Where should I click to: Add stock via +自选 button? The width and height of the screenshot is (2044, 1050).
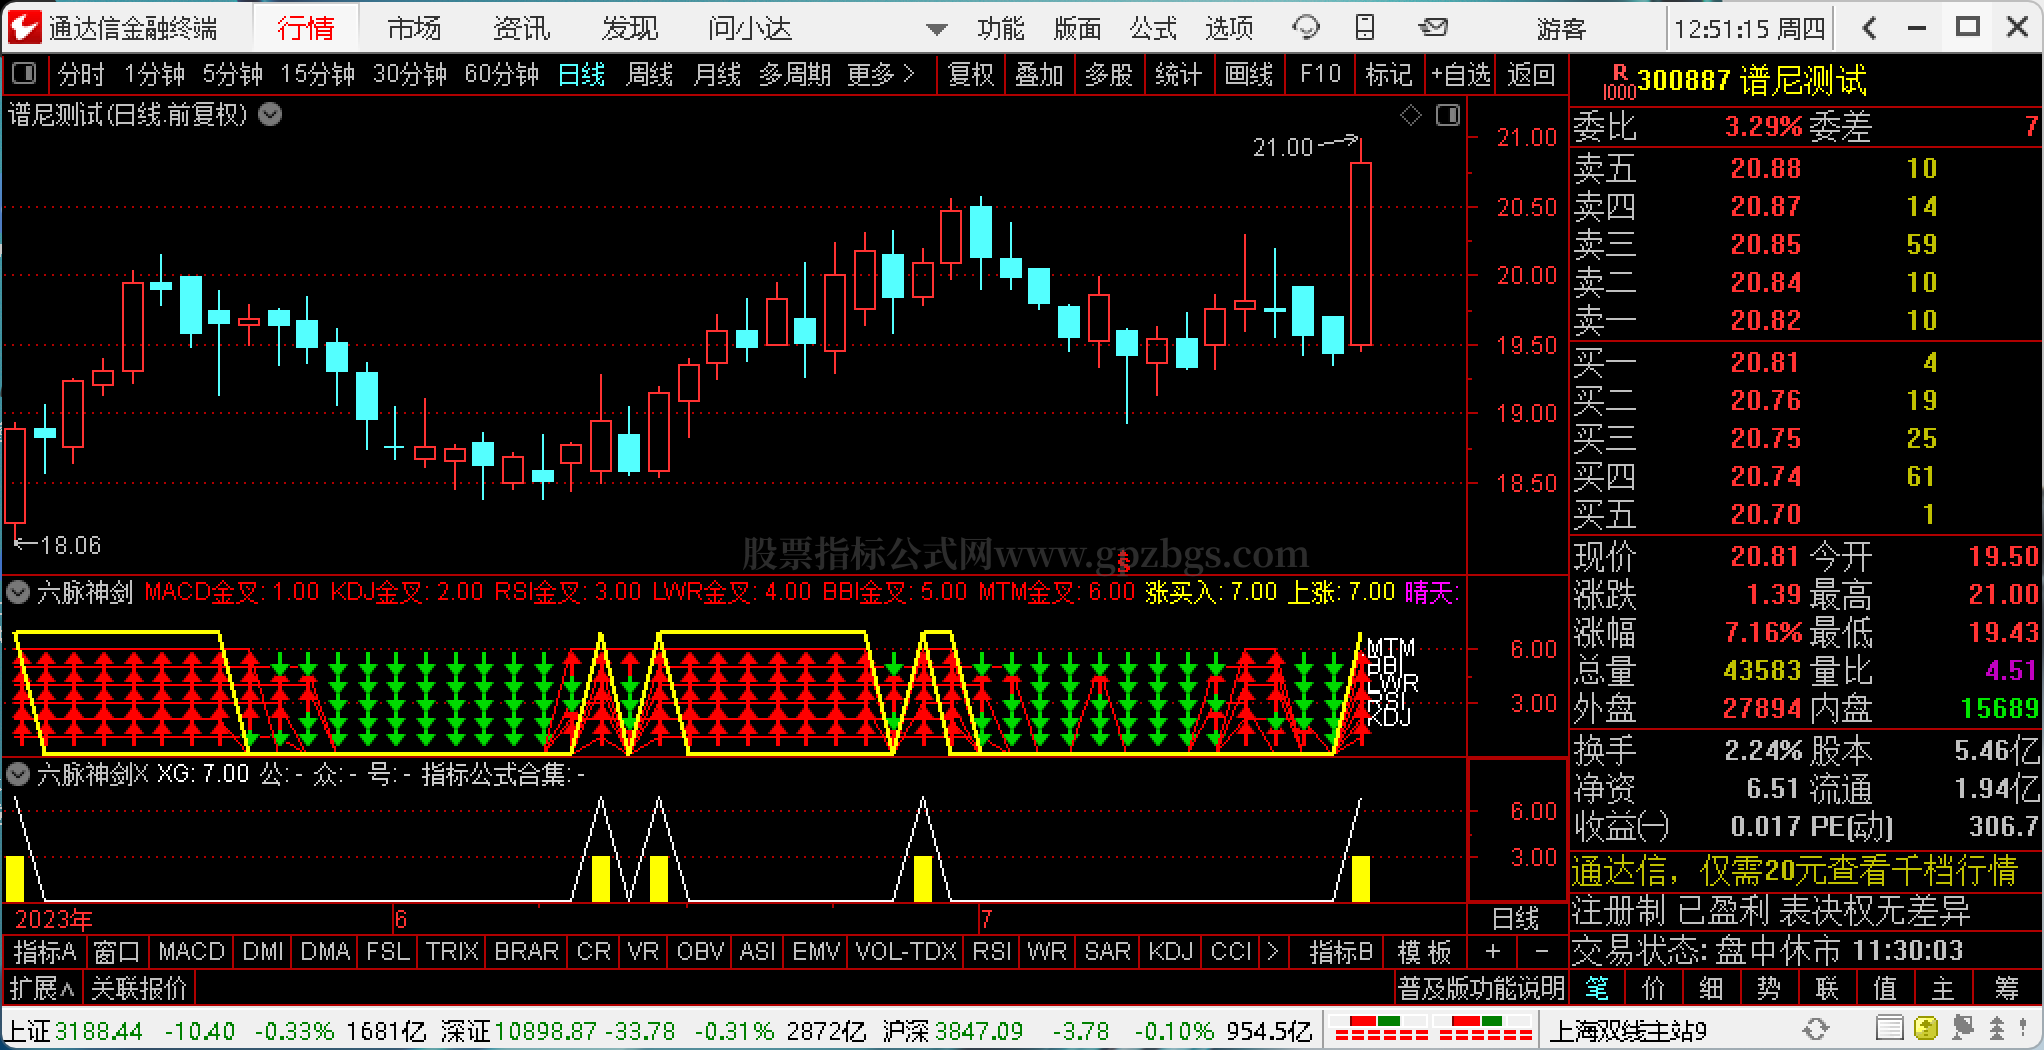[1460, 74]
